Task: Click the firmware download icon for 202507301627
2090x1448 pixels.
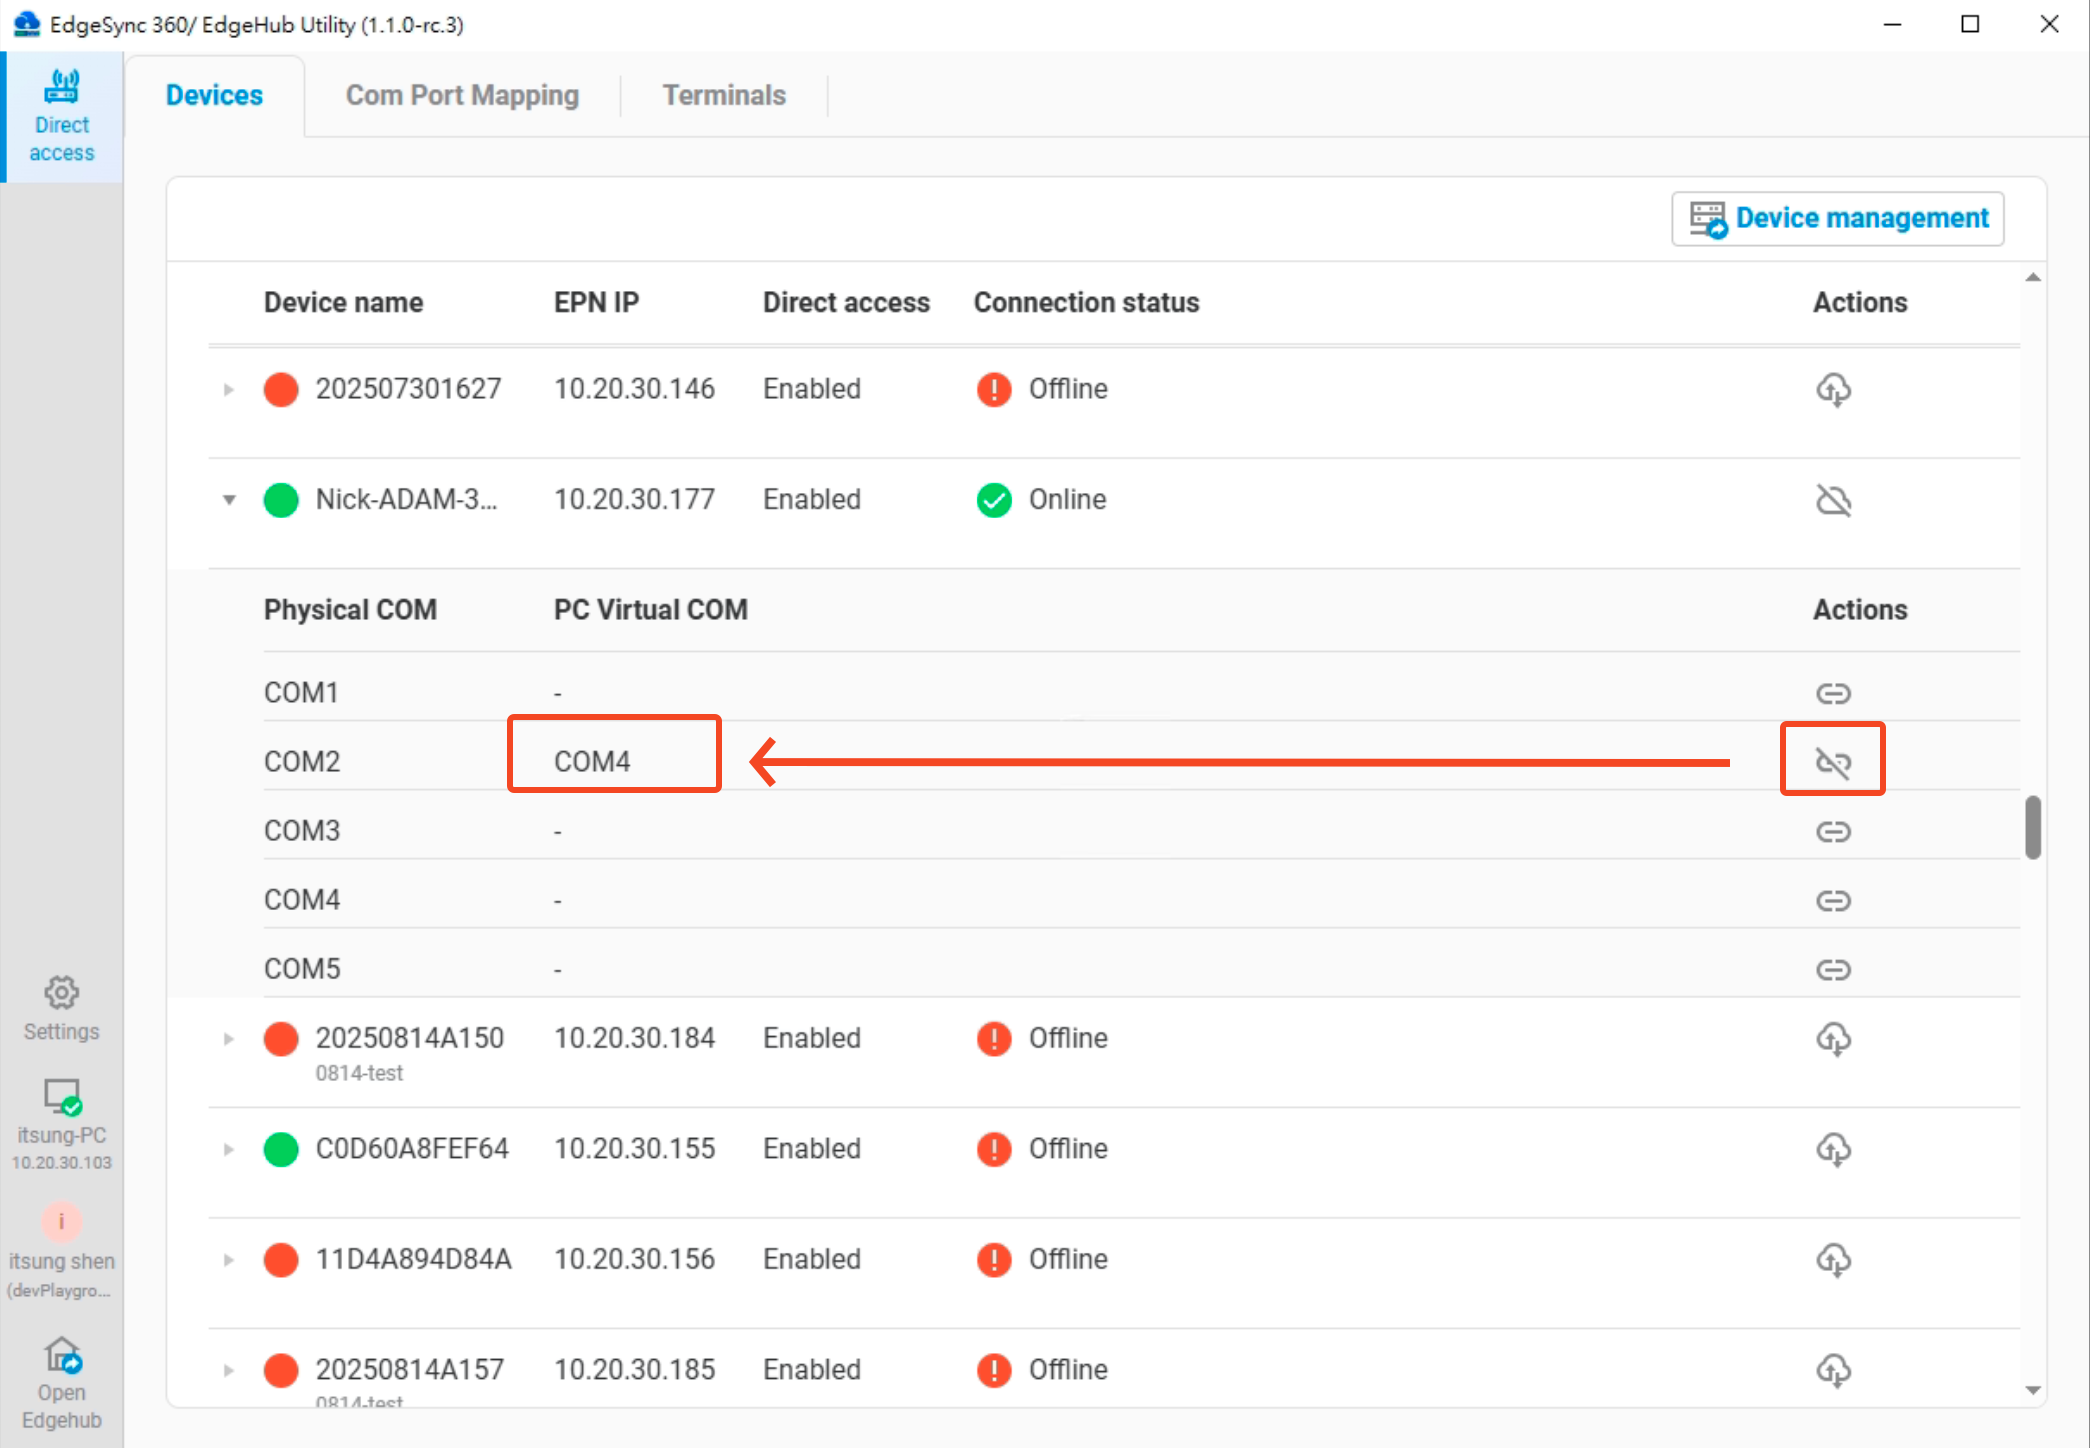Action: (x=1835, y=389)
